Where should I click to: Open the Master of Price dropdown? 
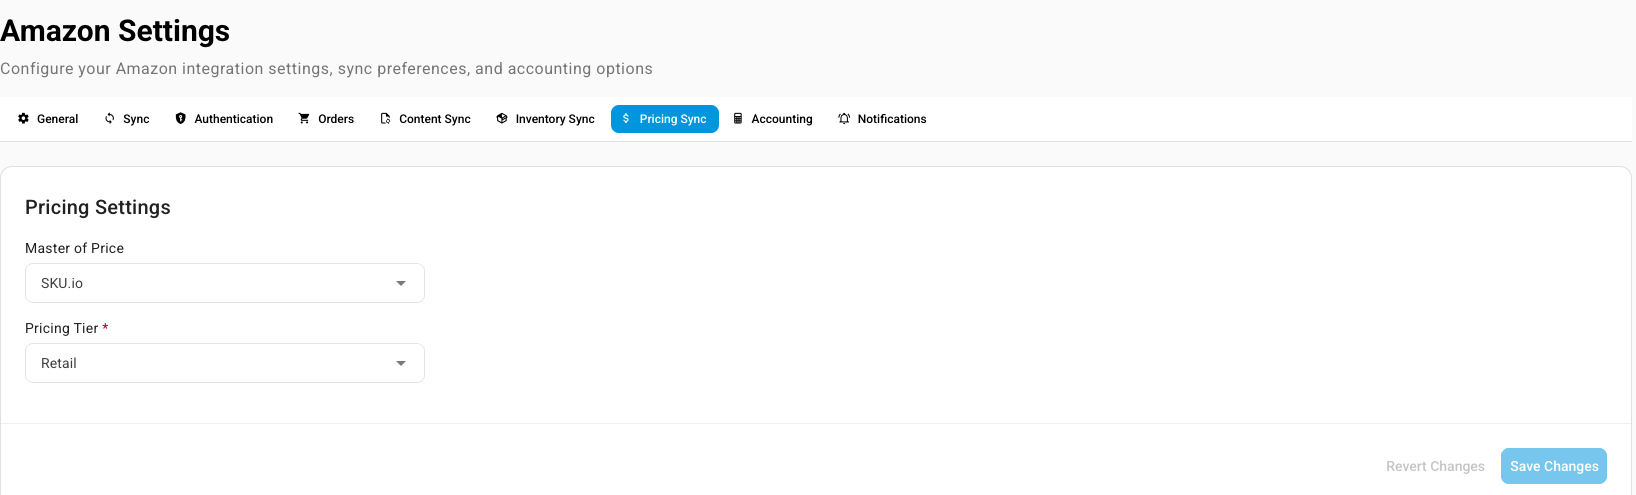point(225,283)
